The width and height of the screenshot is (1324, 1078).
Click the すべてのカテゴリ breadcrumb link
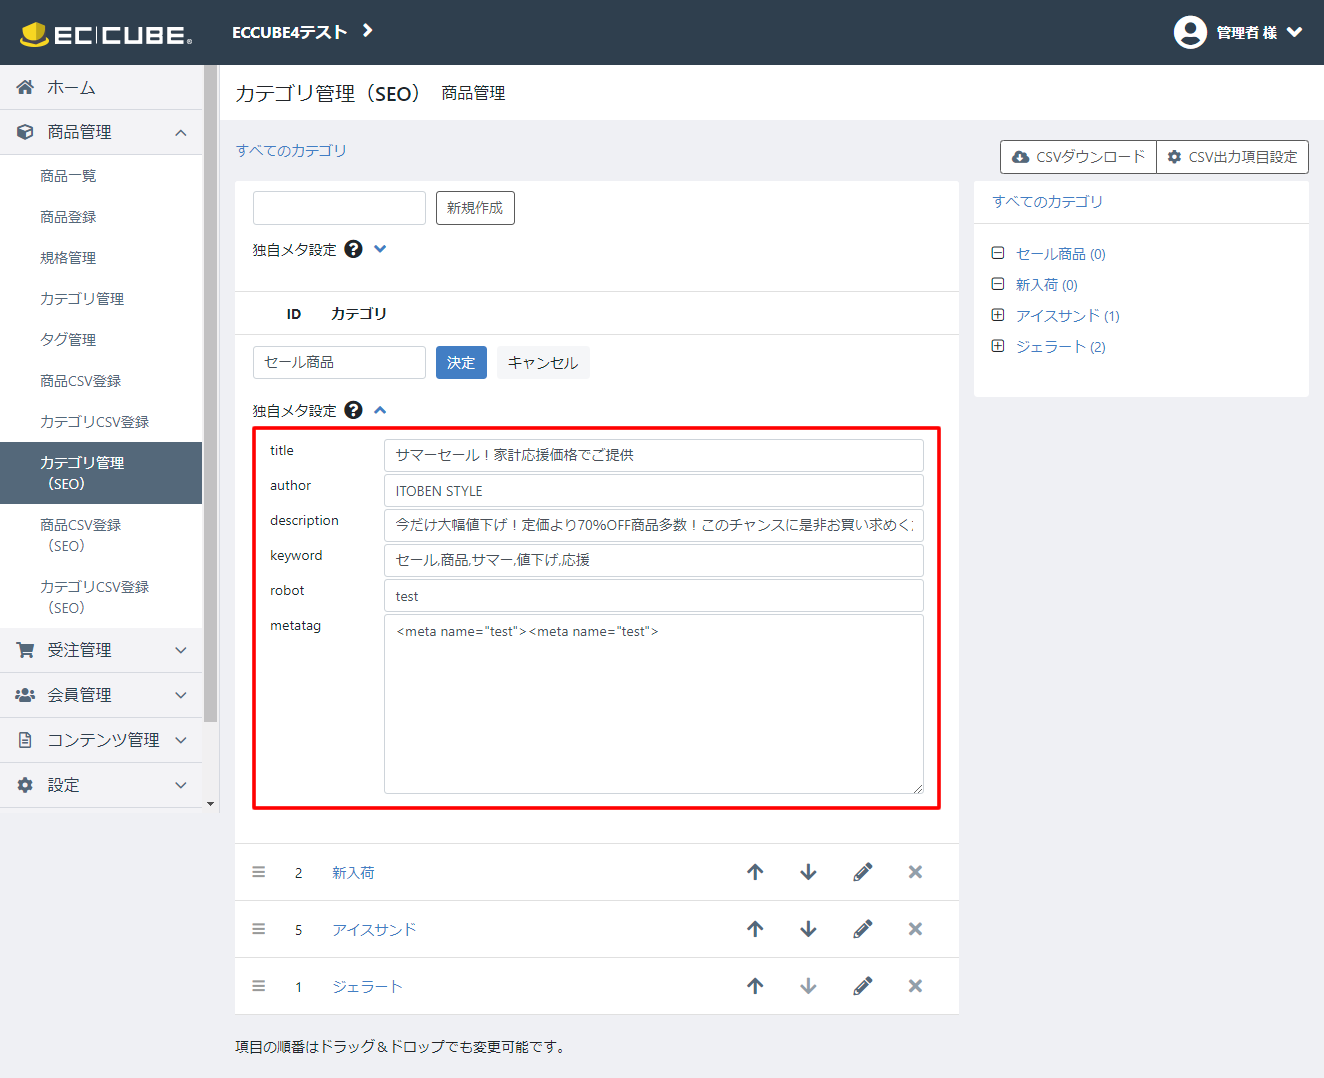pos(291,150)
